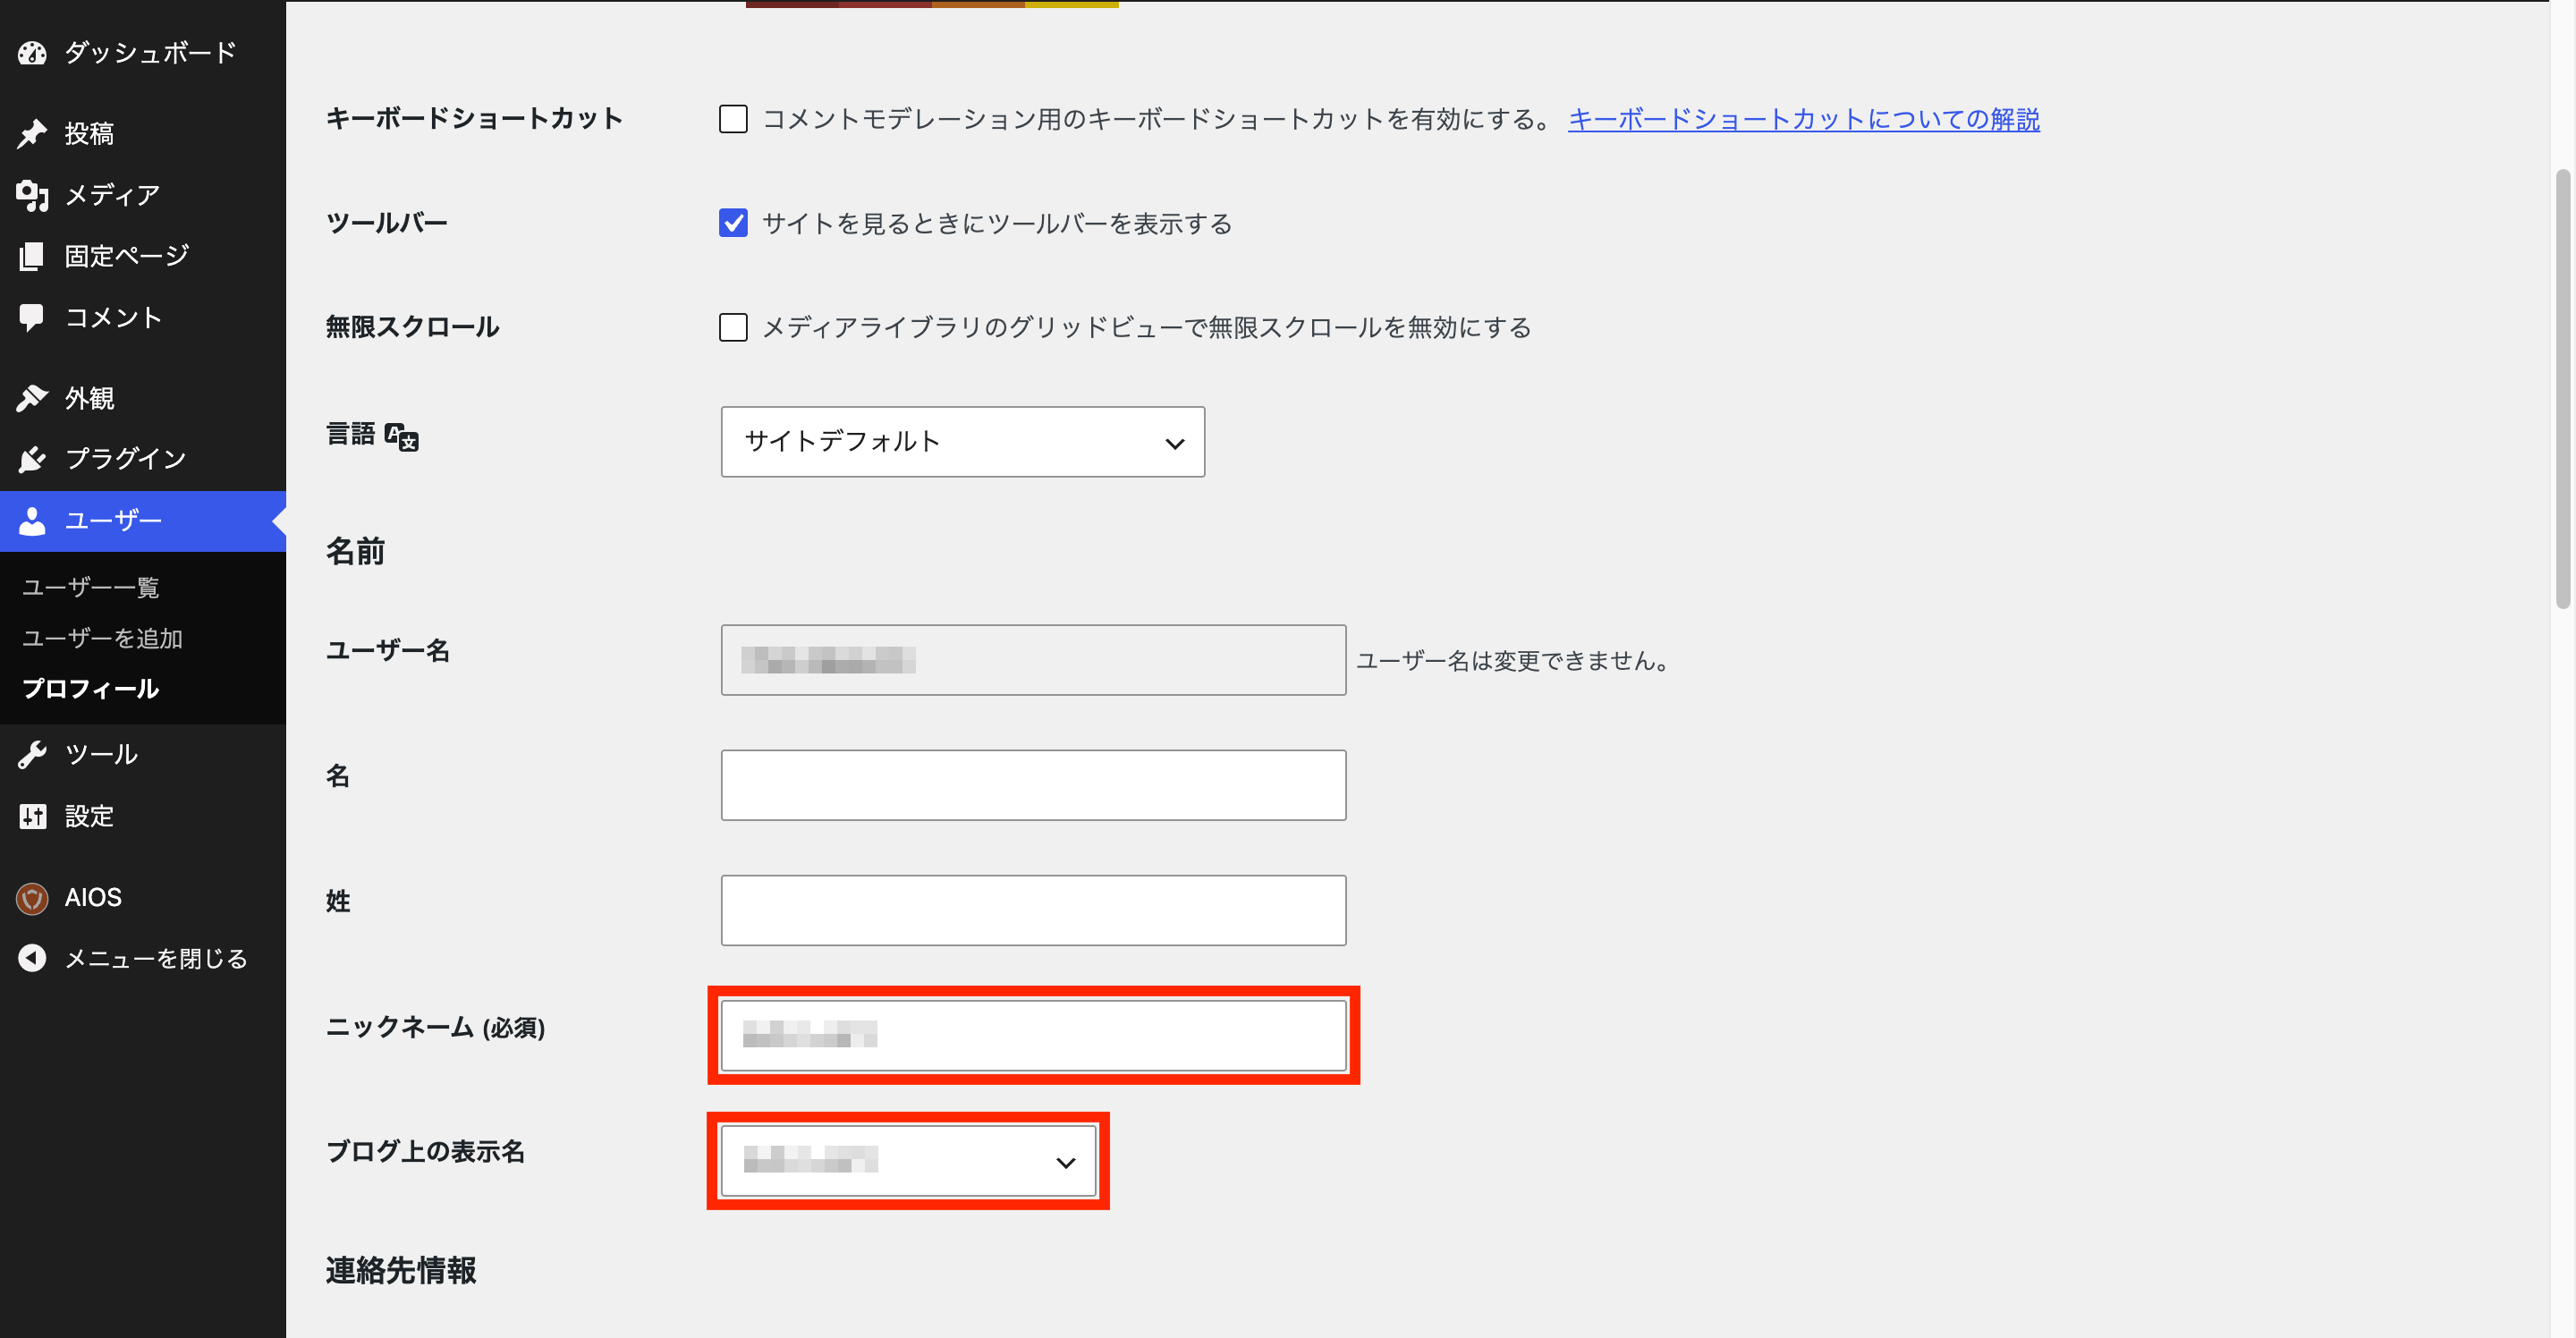
Task: Select プロフィール submenu item
Action: tap(91, 689)
